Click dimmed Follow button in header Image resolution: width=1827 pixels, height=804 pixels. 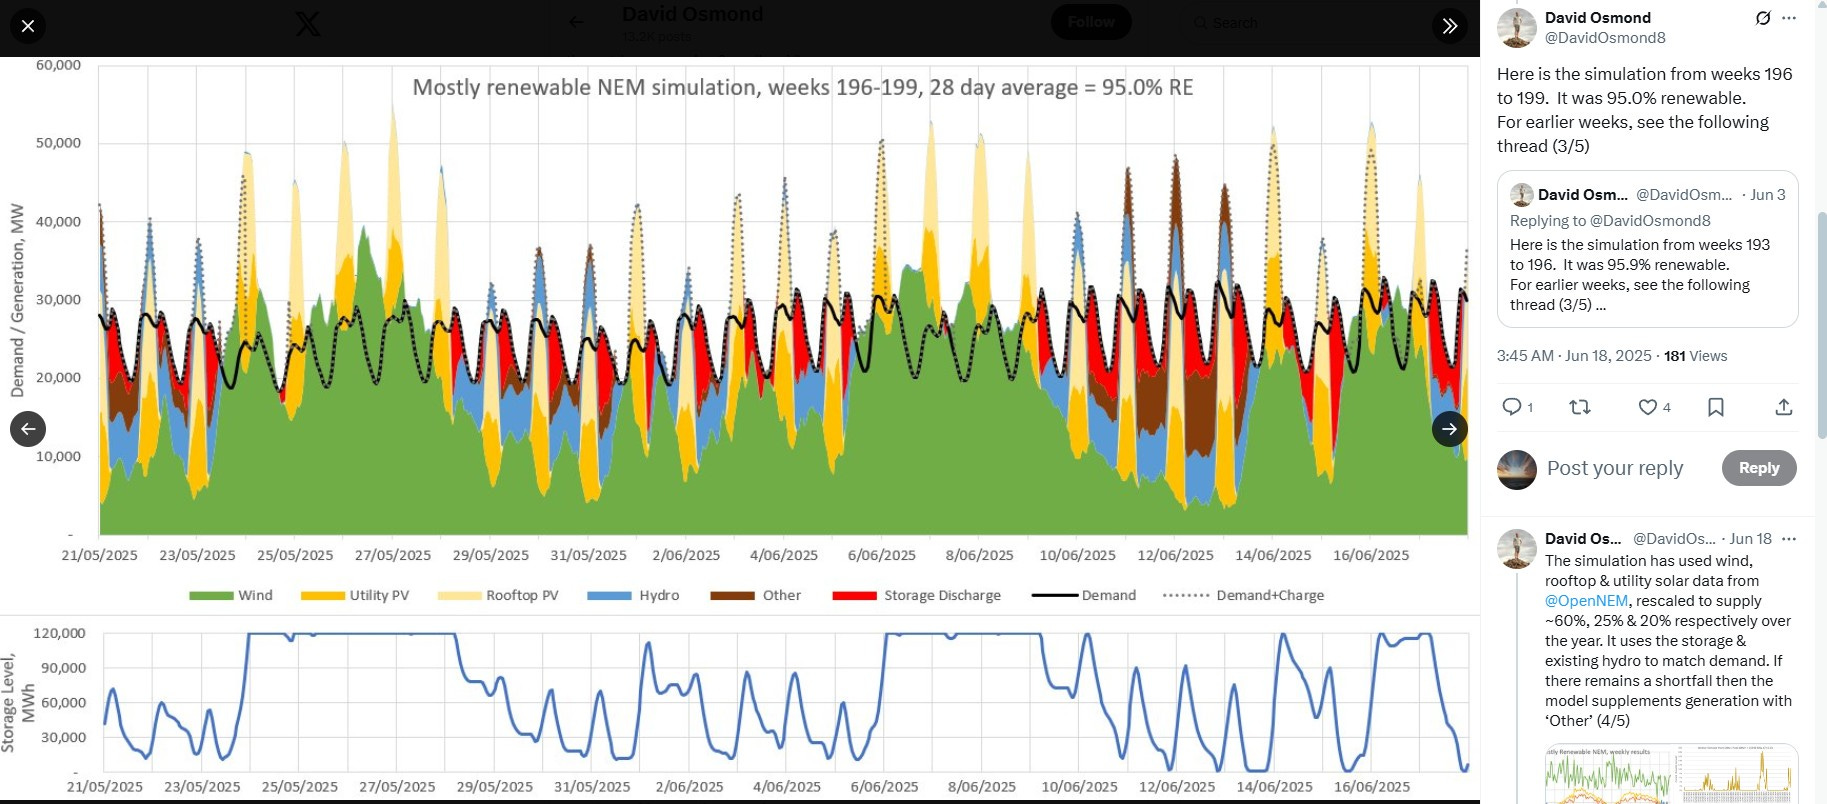[1091, 22]
